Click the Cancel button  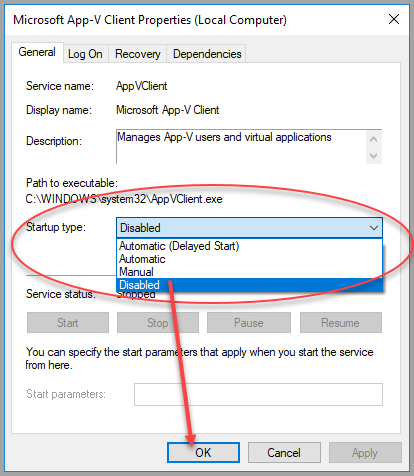284,453
